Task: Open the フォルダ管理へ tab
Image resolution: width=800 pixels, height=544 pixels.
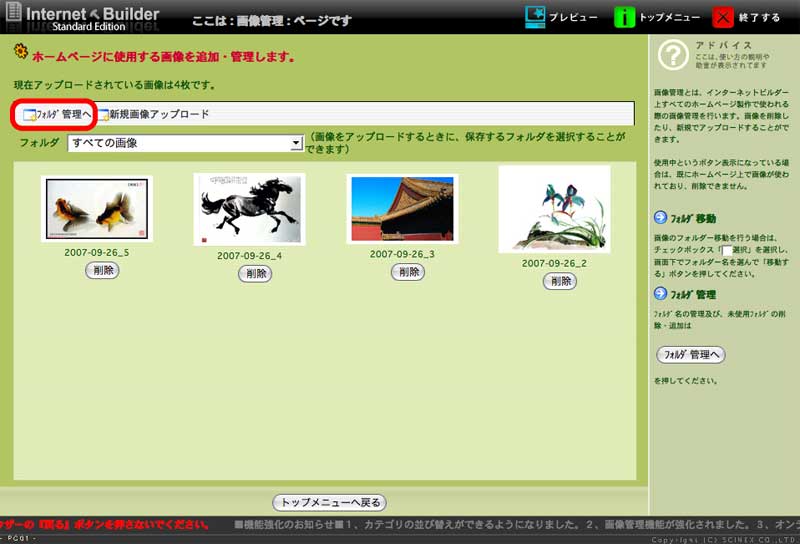Action: click(56, 114)
